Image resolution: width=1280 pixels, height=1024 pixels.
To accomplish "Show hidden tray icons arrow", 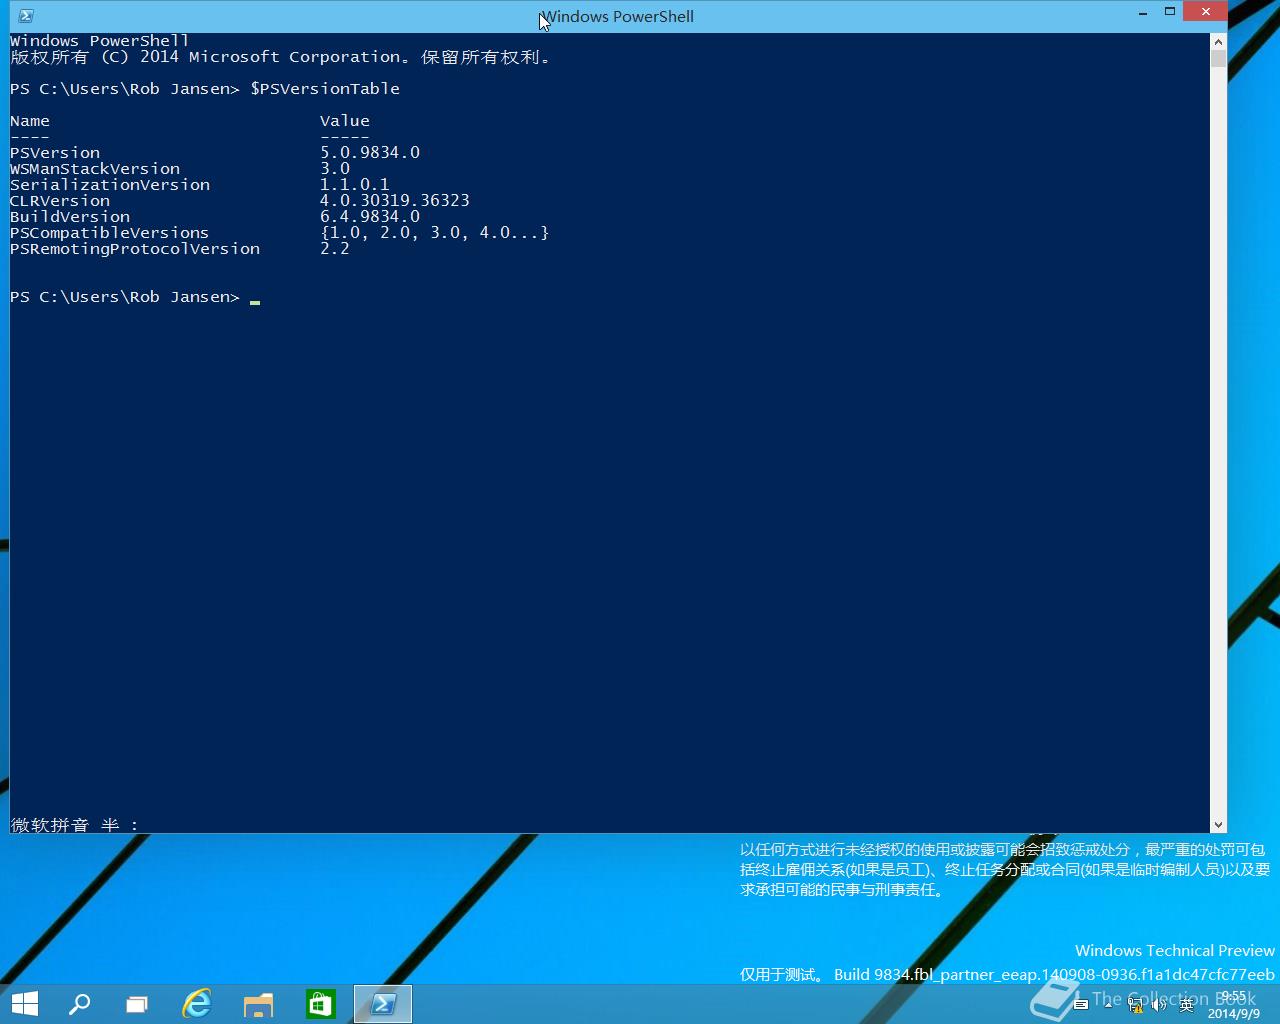I will tap(1108, 1005).
